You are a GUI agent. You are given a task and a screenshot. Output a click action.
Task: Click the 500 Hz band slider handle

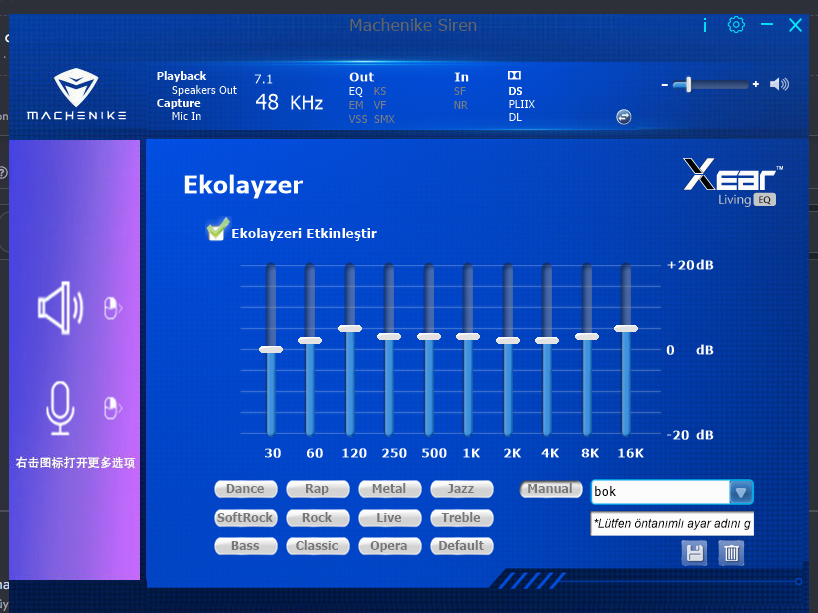[429, 336]
